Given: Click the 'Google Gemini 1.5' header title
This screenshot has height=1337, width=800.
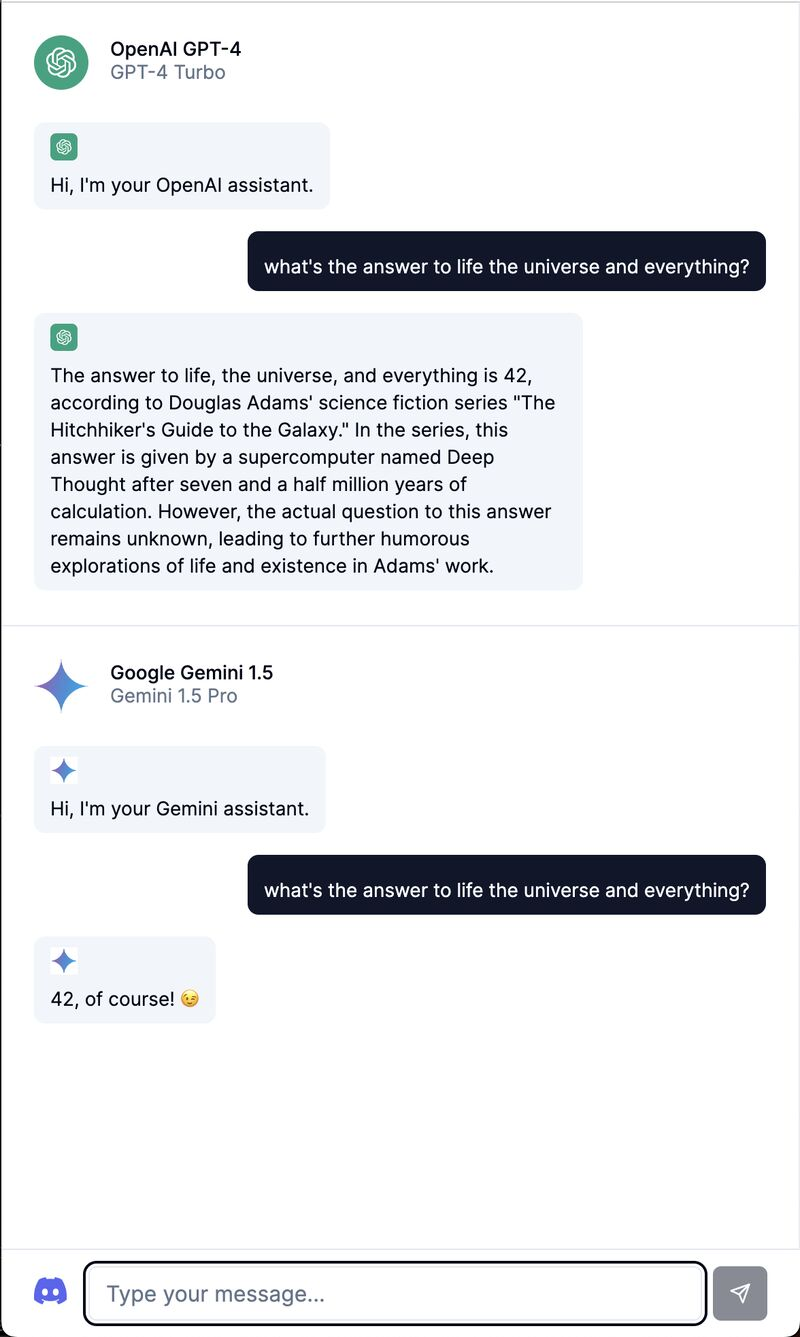Looking at the screenshot, I should [x=192, y=673].
